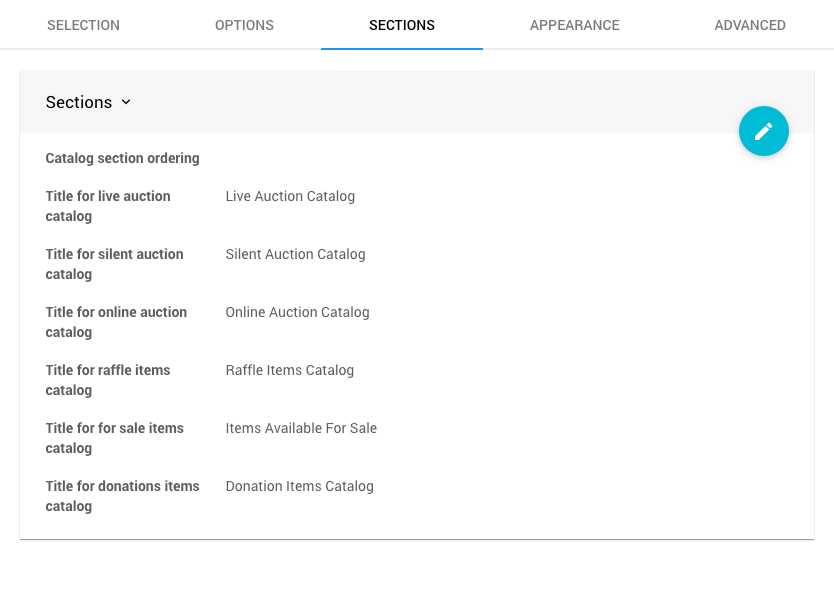834x589 pixels.
Task: Click the Catalog section ordering label
Action: pos(122,158)
